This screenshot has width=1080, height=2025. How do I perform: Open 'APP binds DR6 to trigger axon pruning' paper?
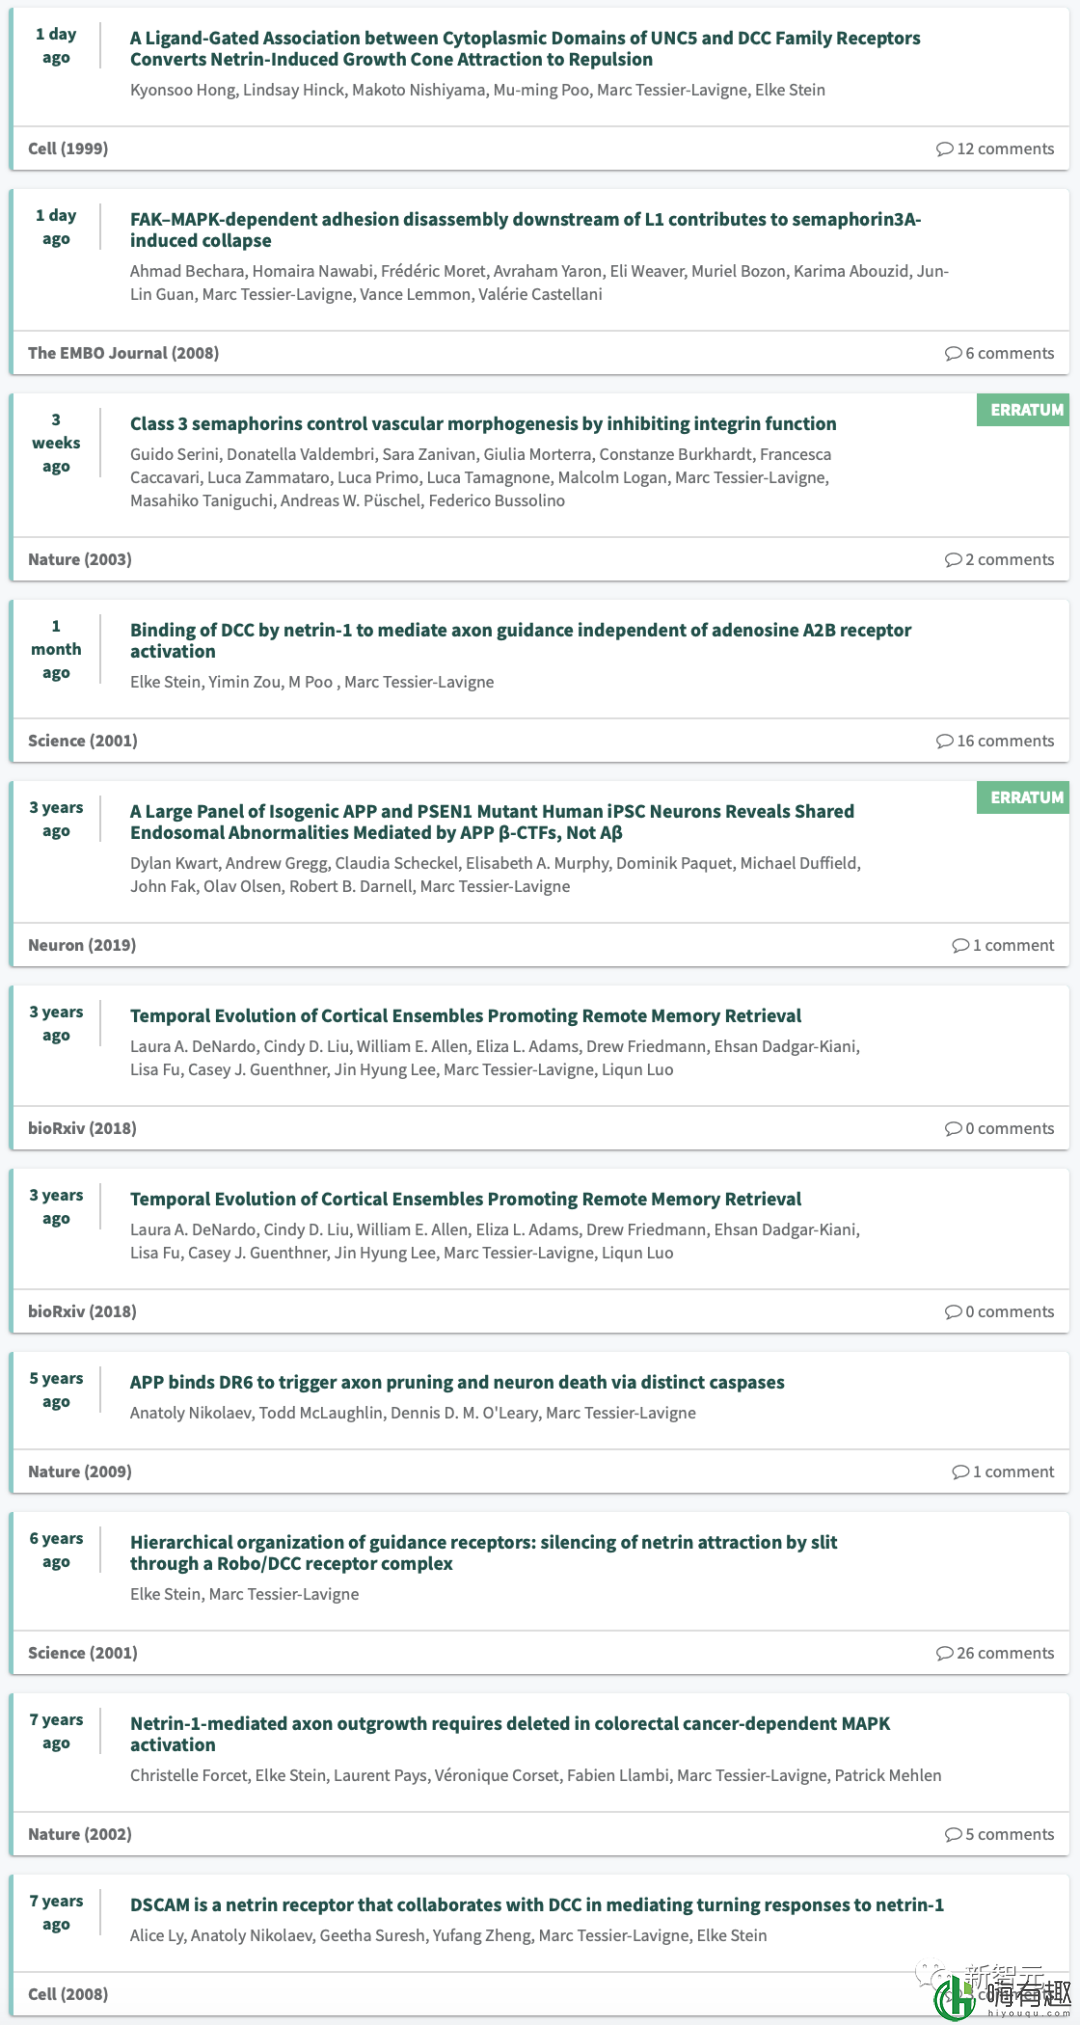coord(457,1382)
